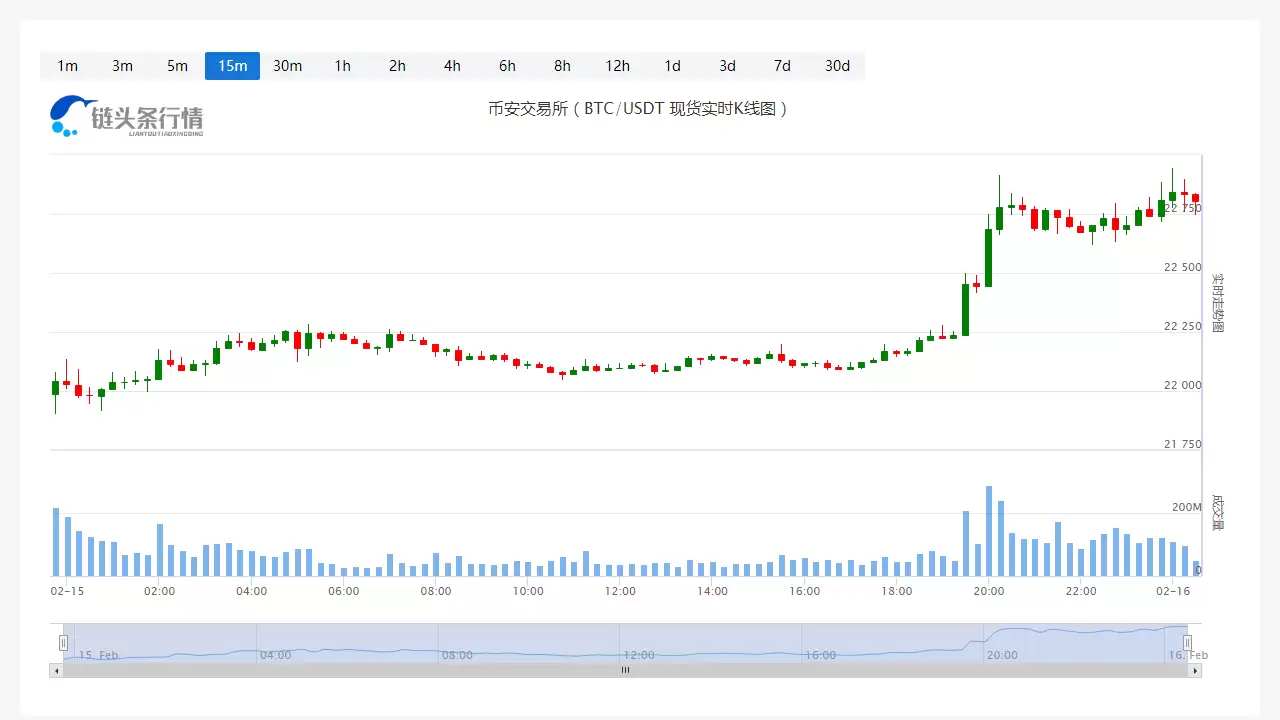Select the 1h timeframe

pos(342,66)
